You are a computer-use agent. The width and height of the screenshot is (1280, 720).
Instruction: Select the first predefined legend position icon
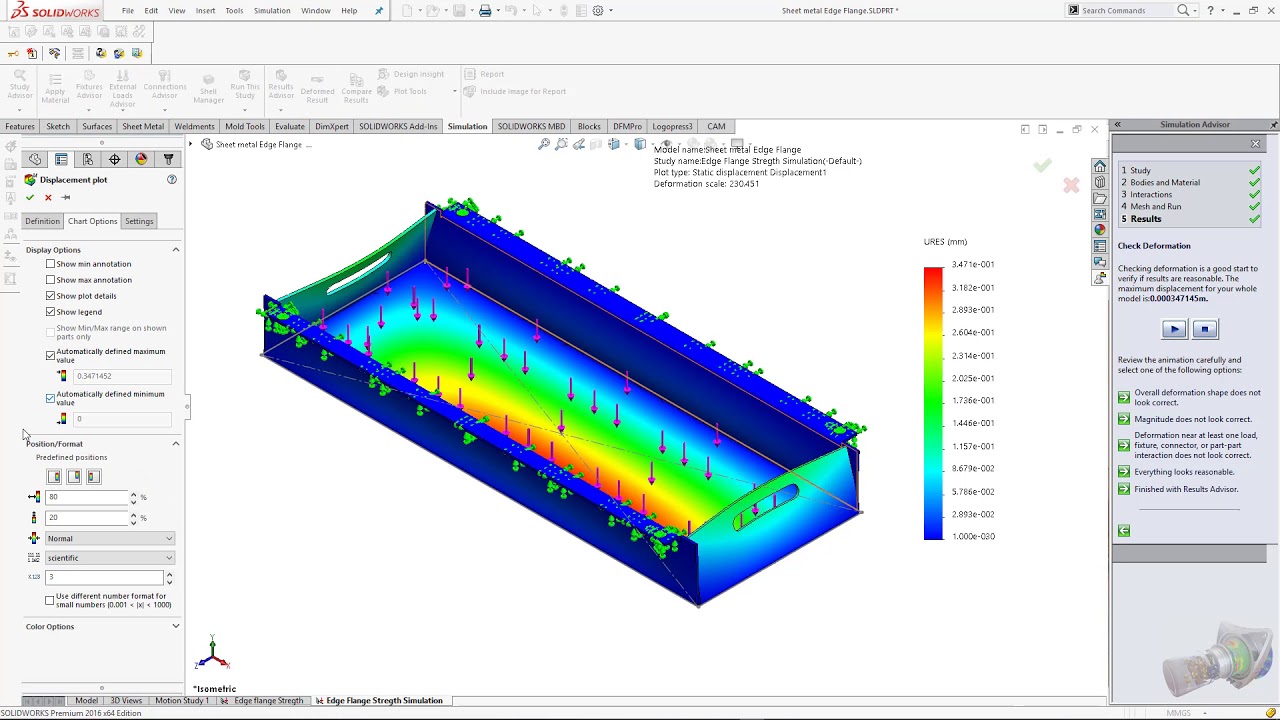[54, 476]
